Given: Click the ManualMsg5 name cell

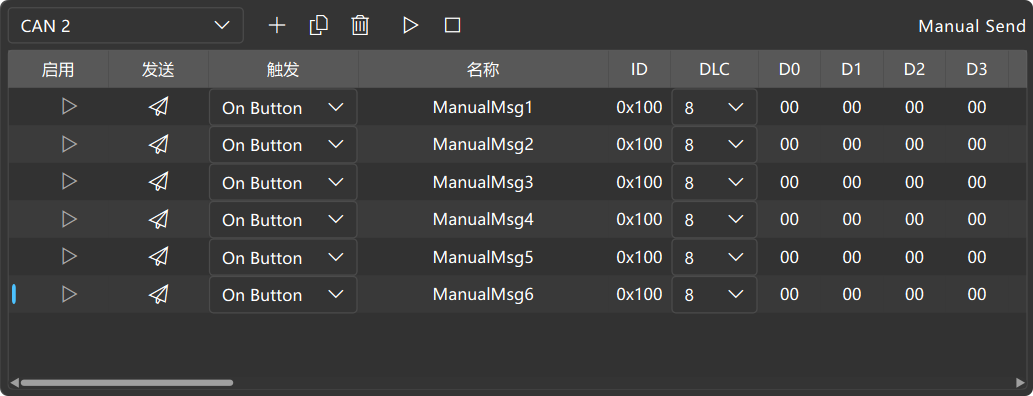Looking at the screenshot, I should tap(483, 257).
